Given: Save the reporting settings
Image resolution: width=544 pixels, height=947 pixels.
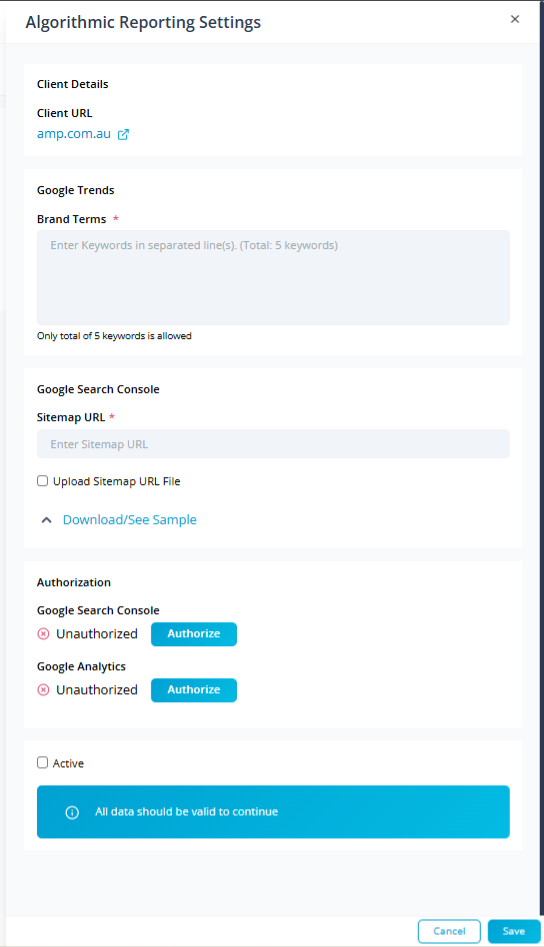Looking at the screenshot, I should coord(514,931).
